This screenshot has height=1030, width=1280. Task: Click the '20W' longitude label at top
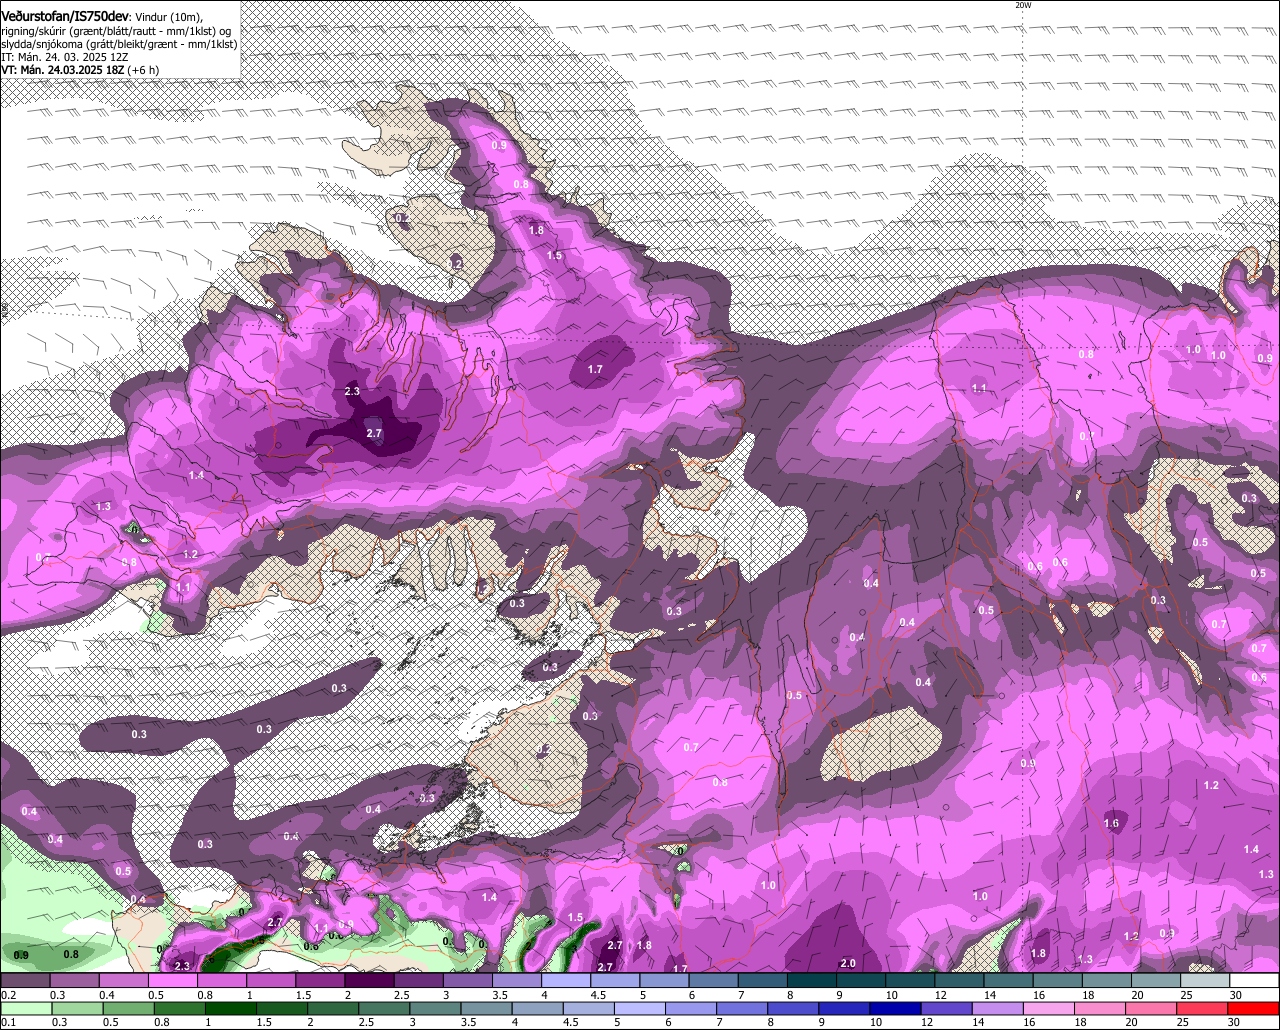point(1022,5)
